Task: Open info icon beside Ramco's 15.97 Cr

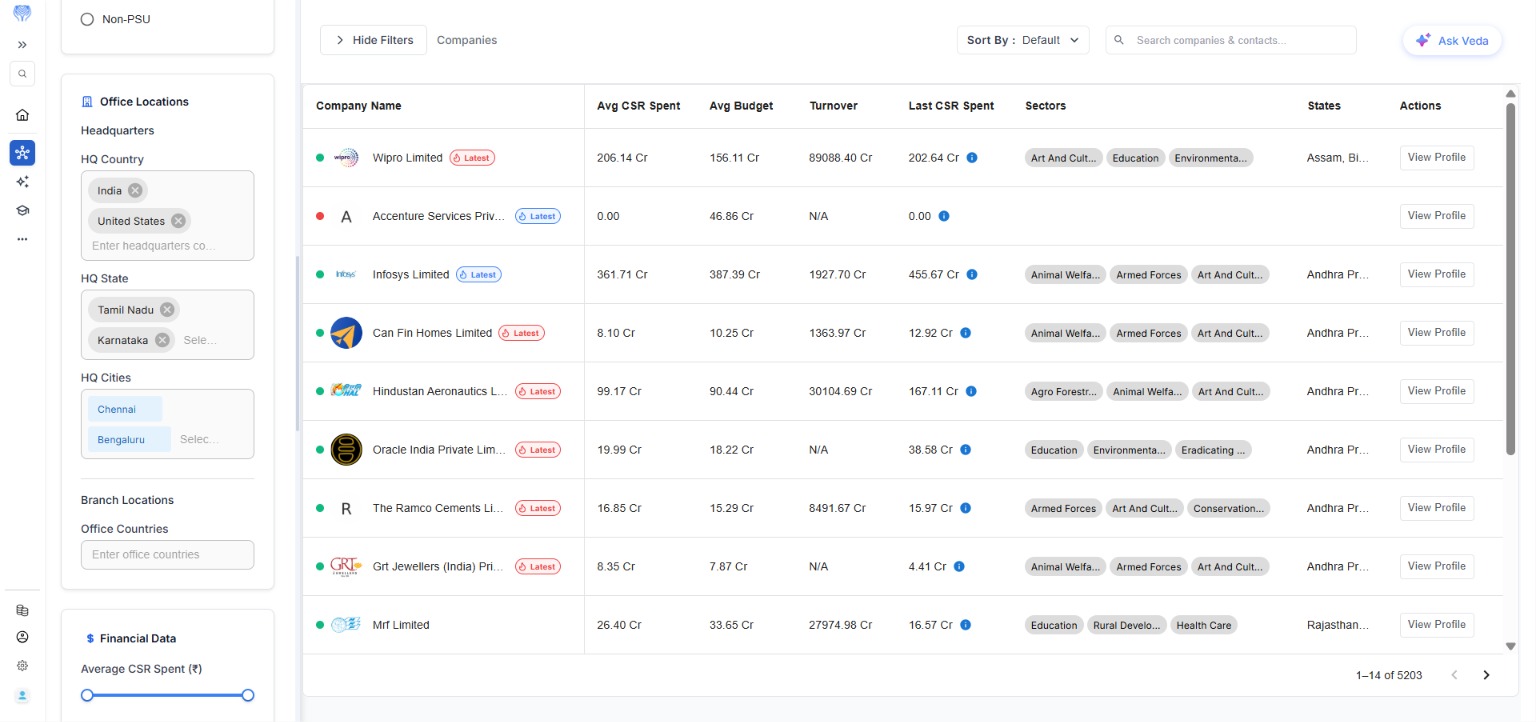Action: [965, 508]
